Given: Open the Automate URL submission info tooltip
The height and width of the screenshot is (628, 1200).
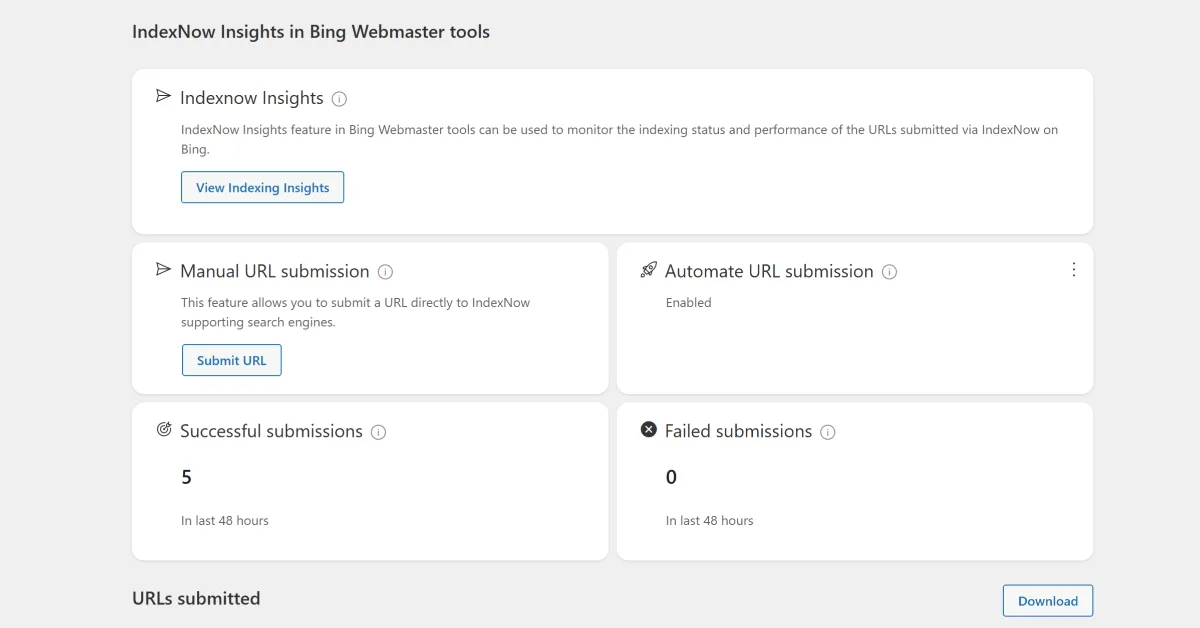Looking at the screenshot, I should pos(889,271).
